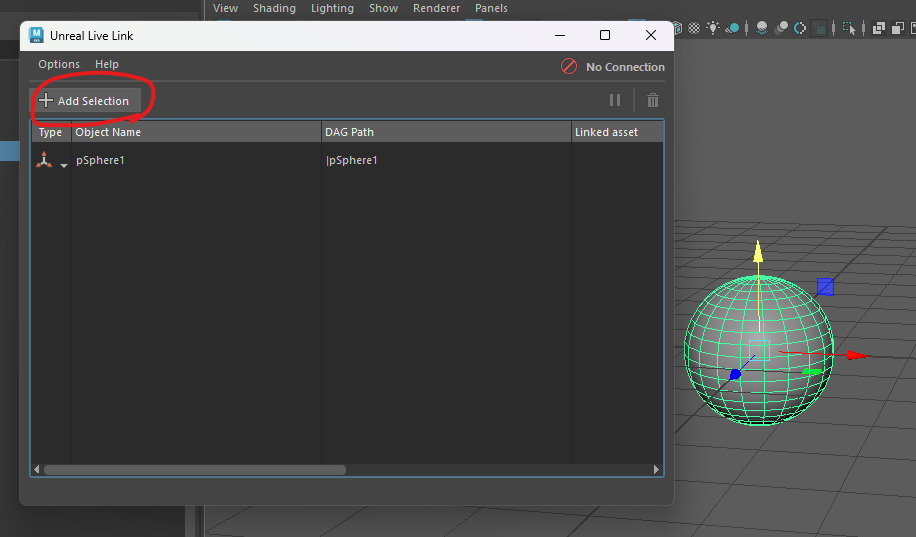This screenshot has height=537, width=916.
Task: Toggle textured display checker icon in viewport toolbar
Action: [x=694, y=27]
